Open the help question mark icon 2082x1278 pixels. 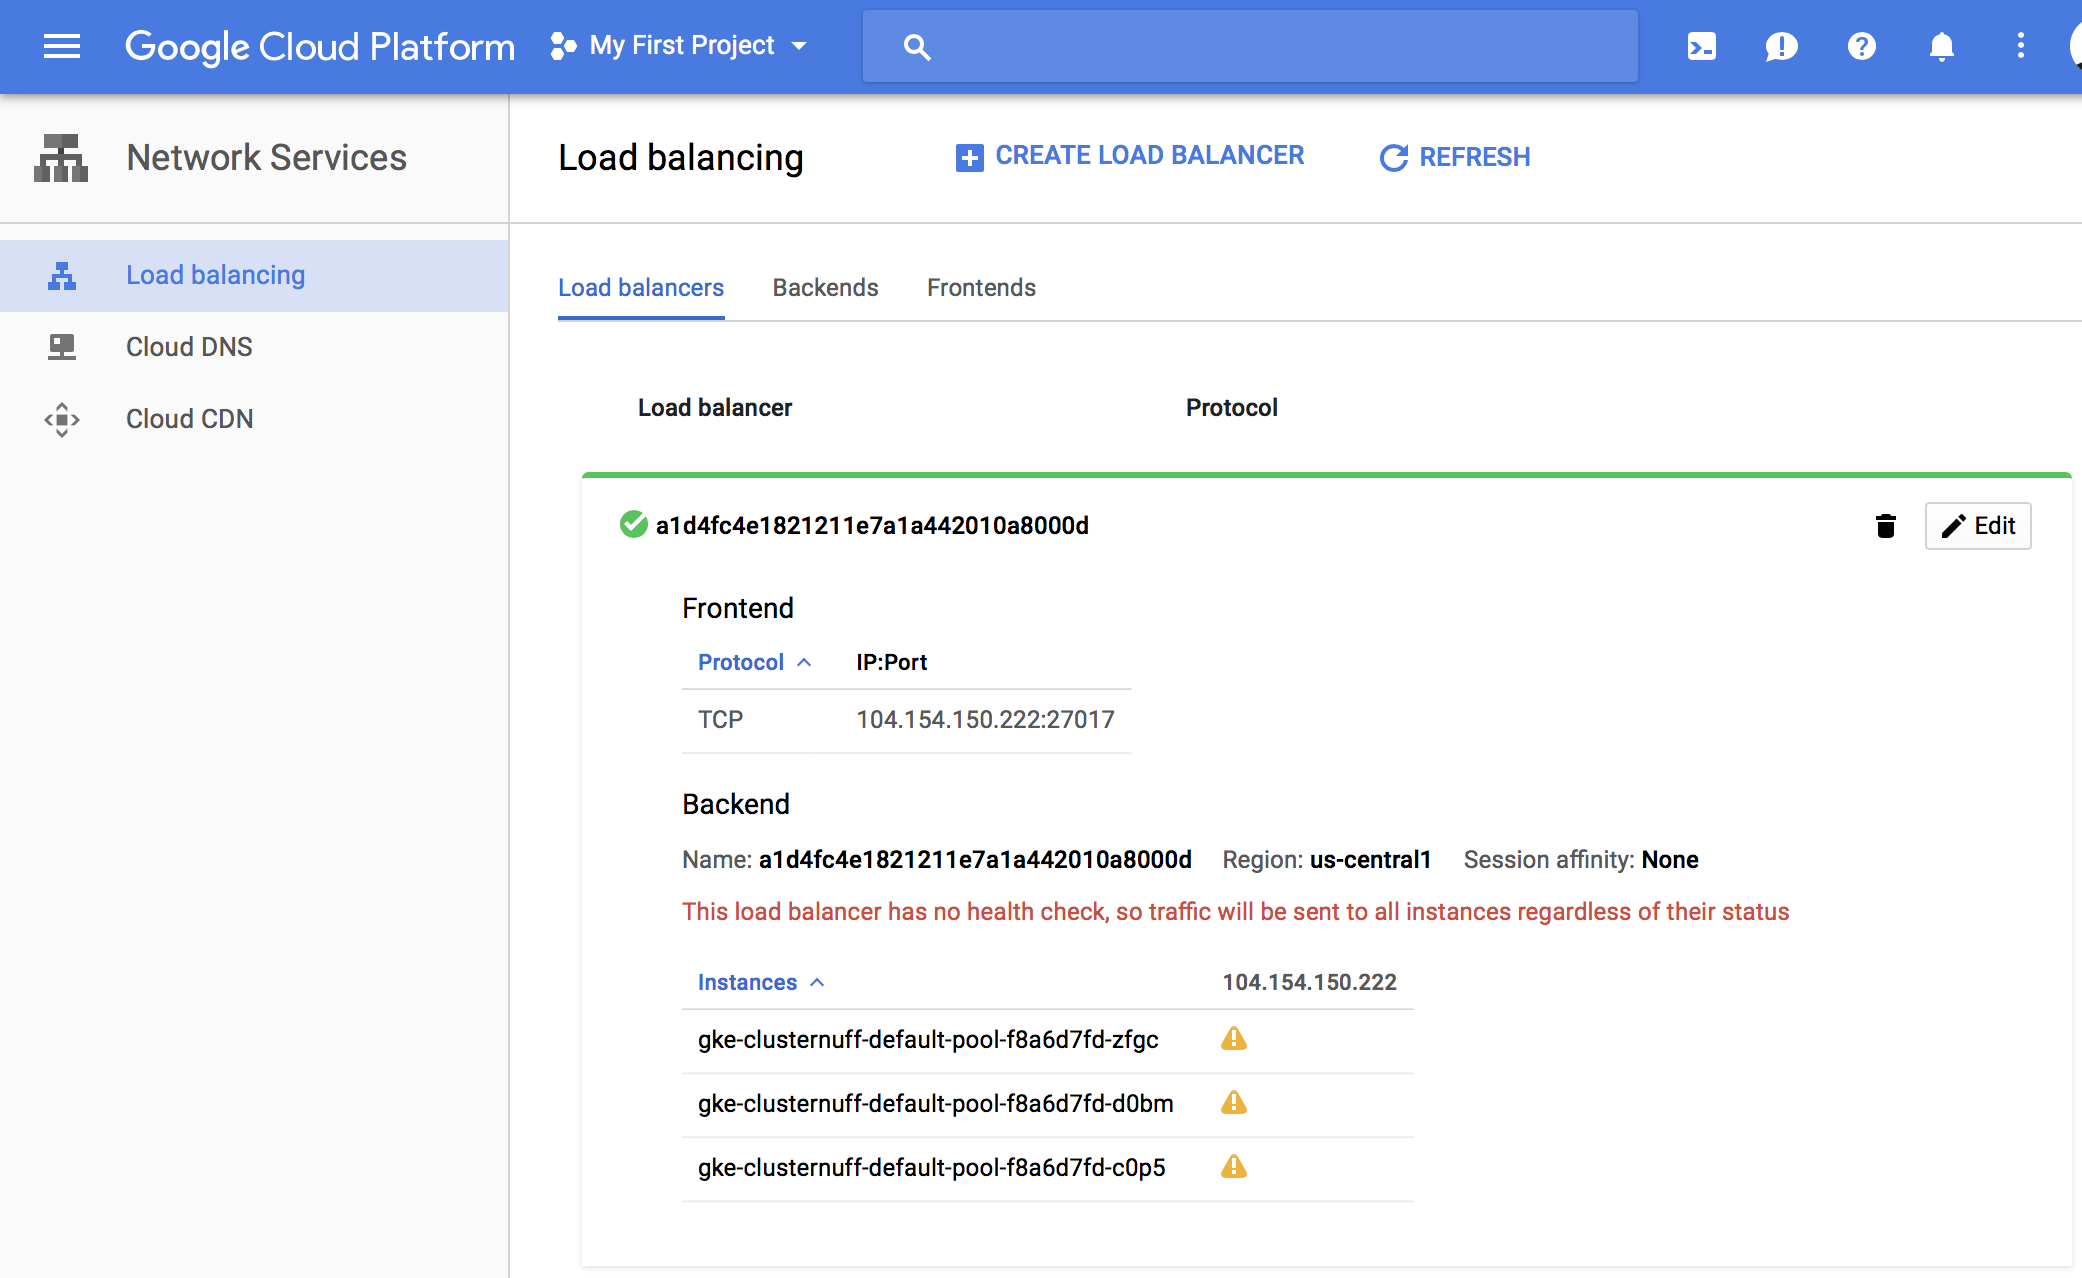click(x=1861, y=46)
